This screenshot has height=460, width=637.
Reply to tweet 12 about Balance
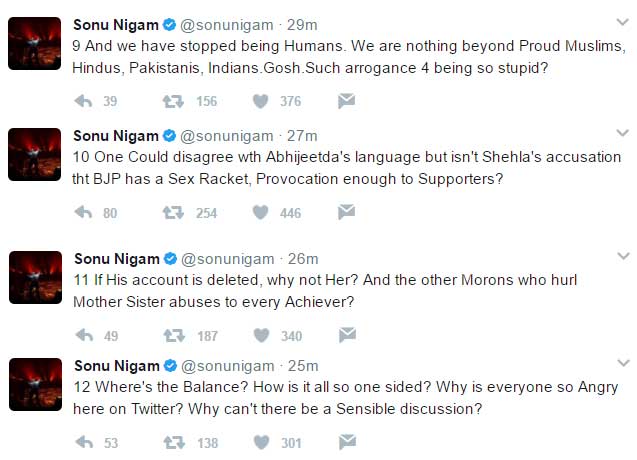click(84, 442)
